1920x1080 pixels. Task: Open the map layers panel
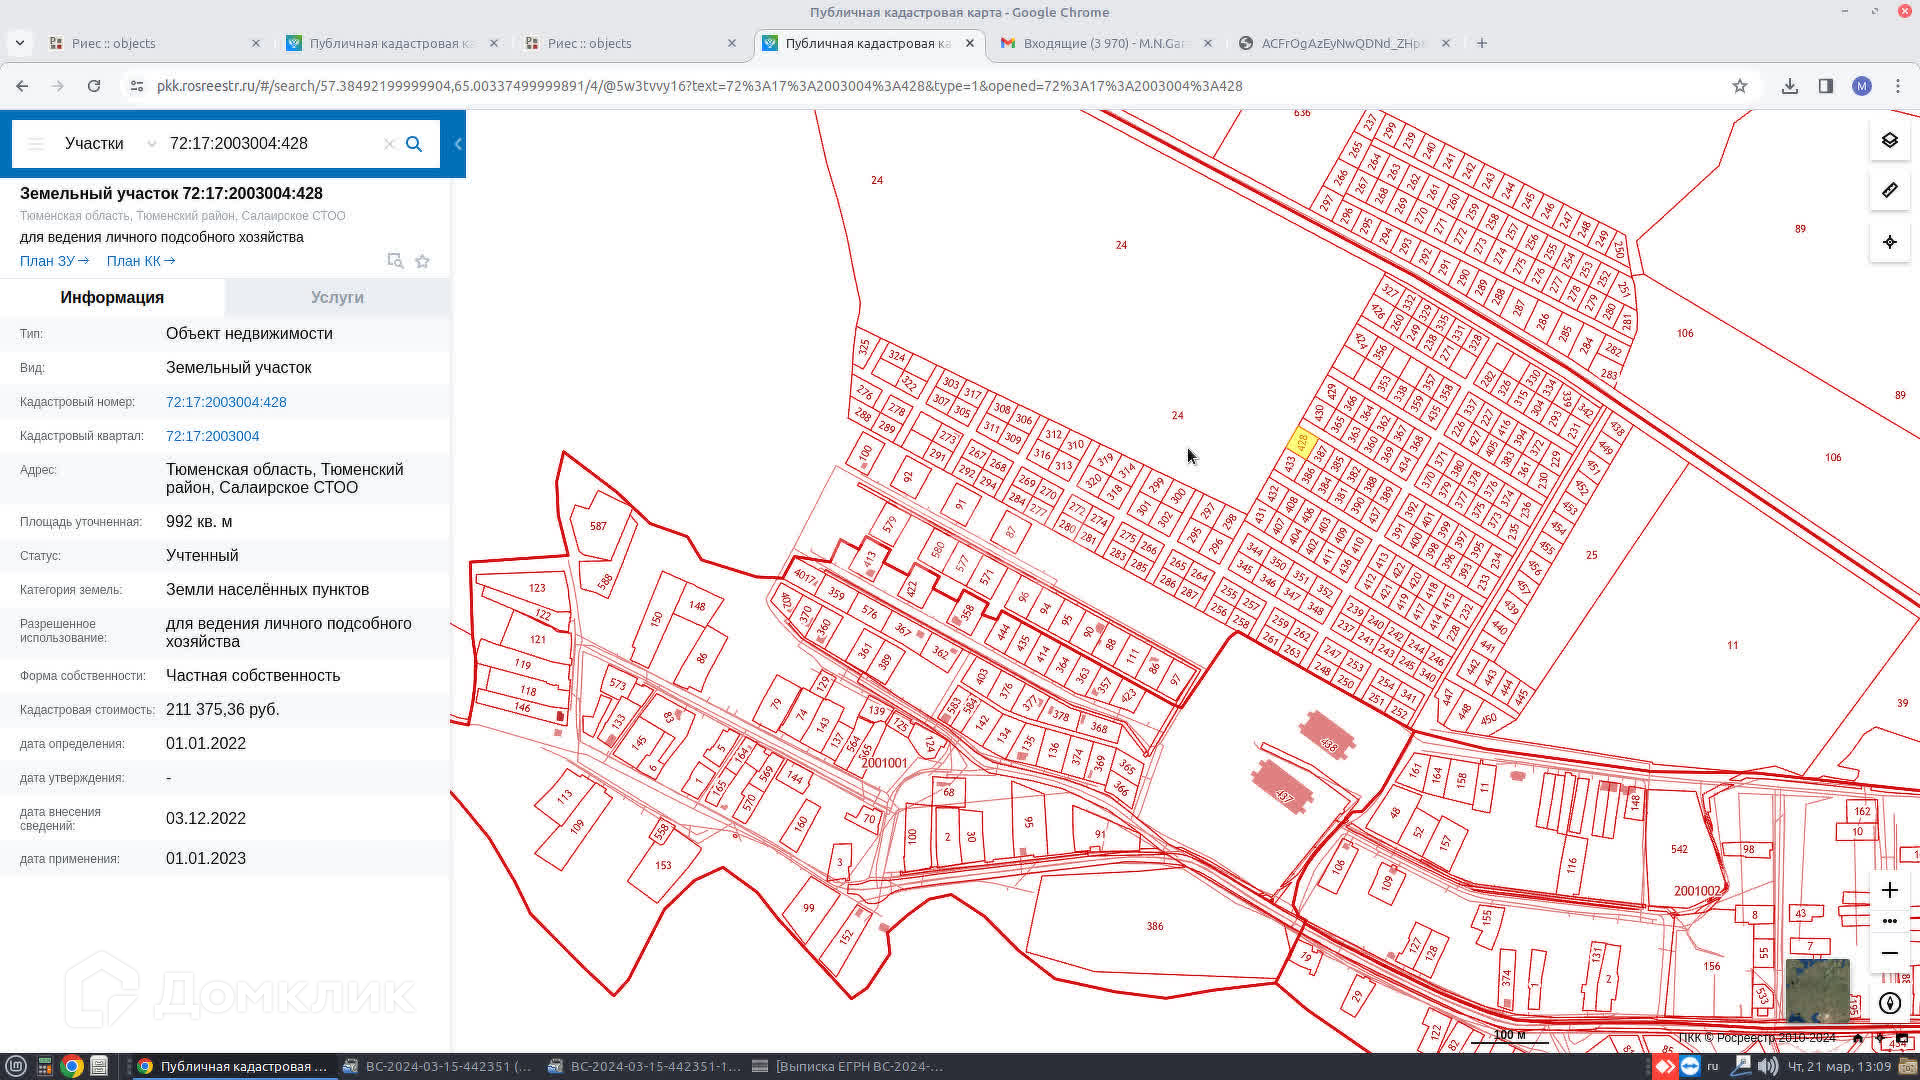coord(1889,140)
